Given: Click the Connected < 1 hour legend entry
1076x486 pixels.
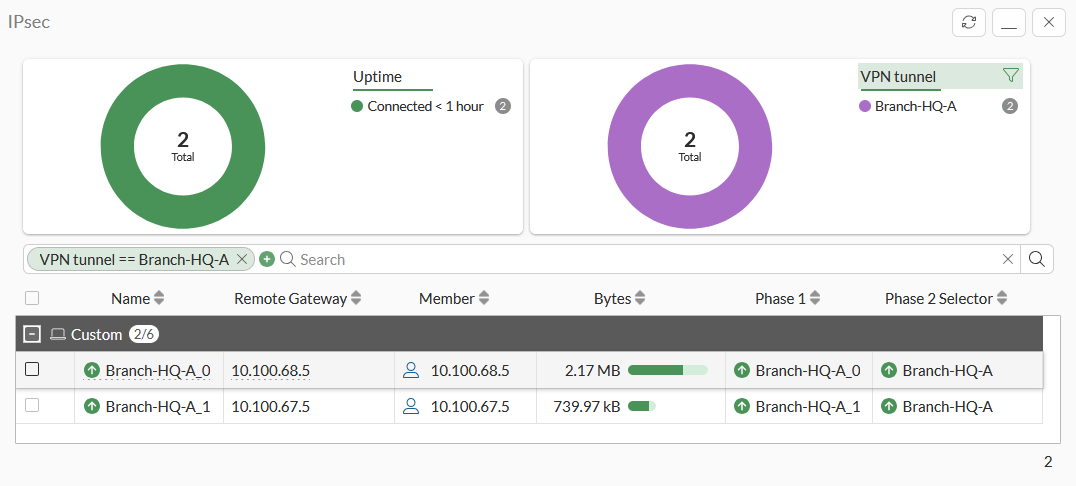Looking at the screenshot, I should pos(425,106).
